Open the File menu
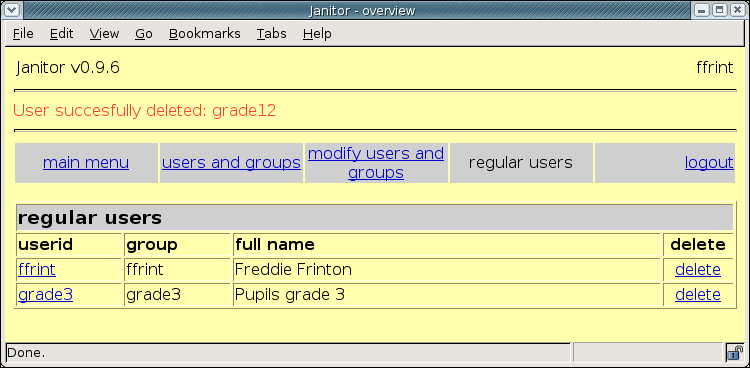 [x=23, y=33]
